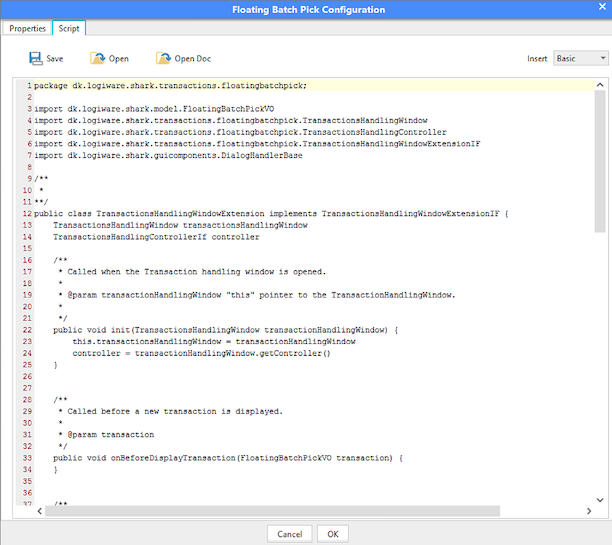
Task: Click the this.transactionsHandlingWindow assignment line
Action: tap(214, 342)
